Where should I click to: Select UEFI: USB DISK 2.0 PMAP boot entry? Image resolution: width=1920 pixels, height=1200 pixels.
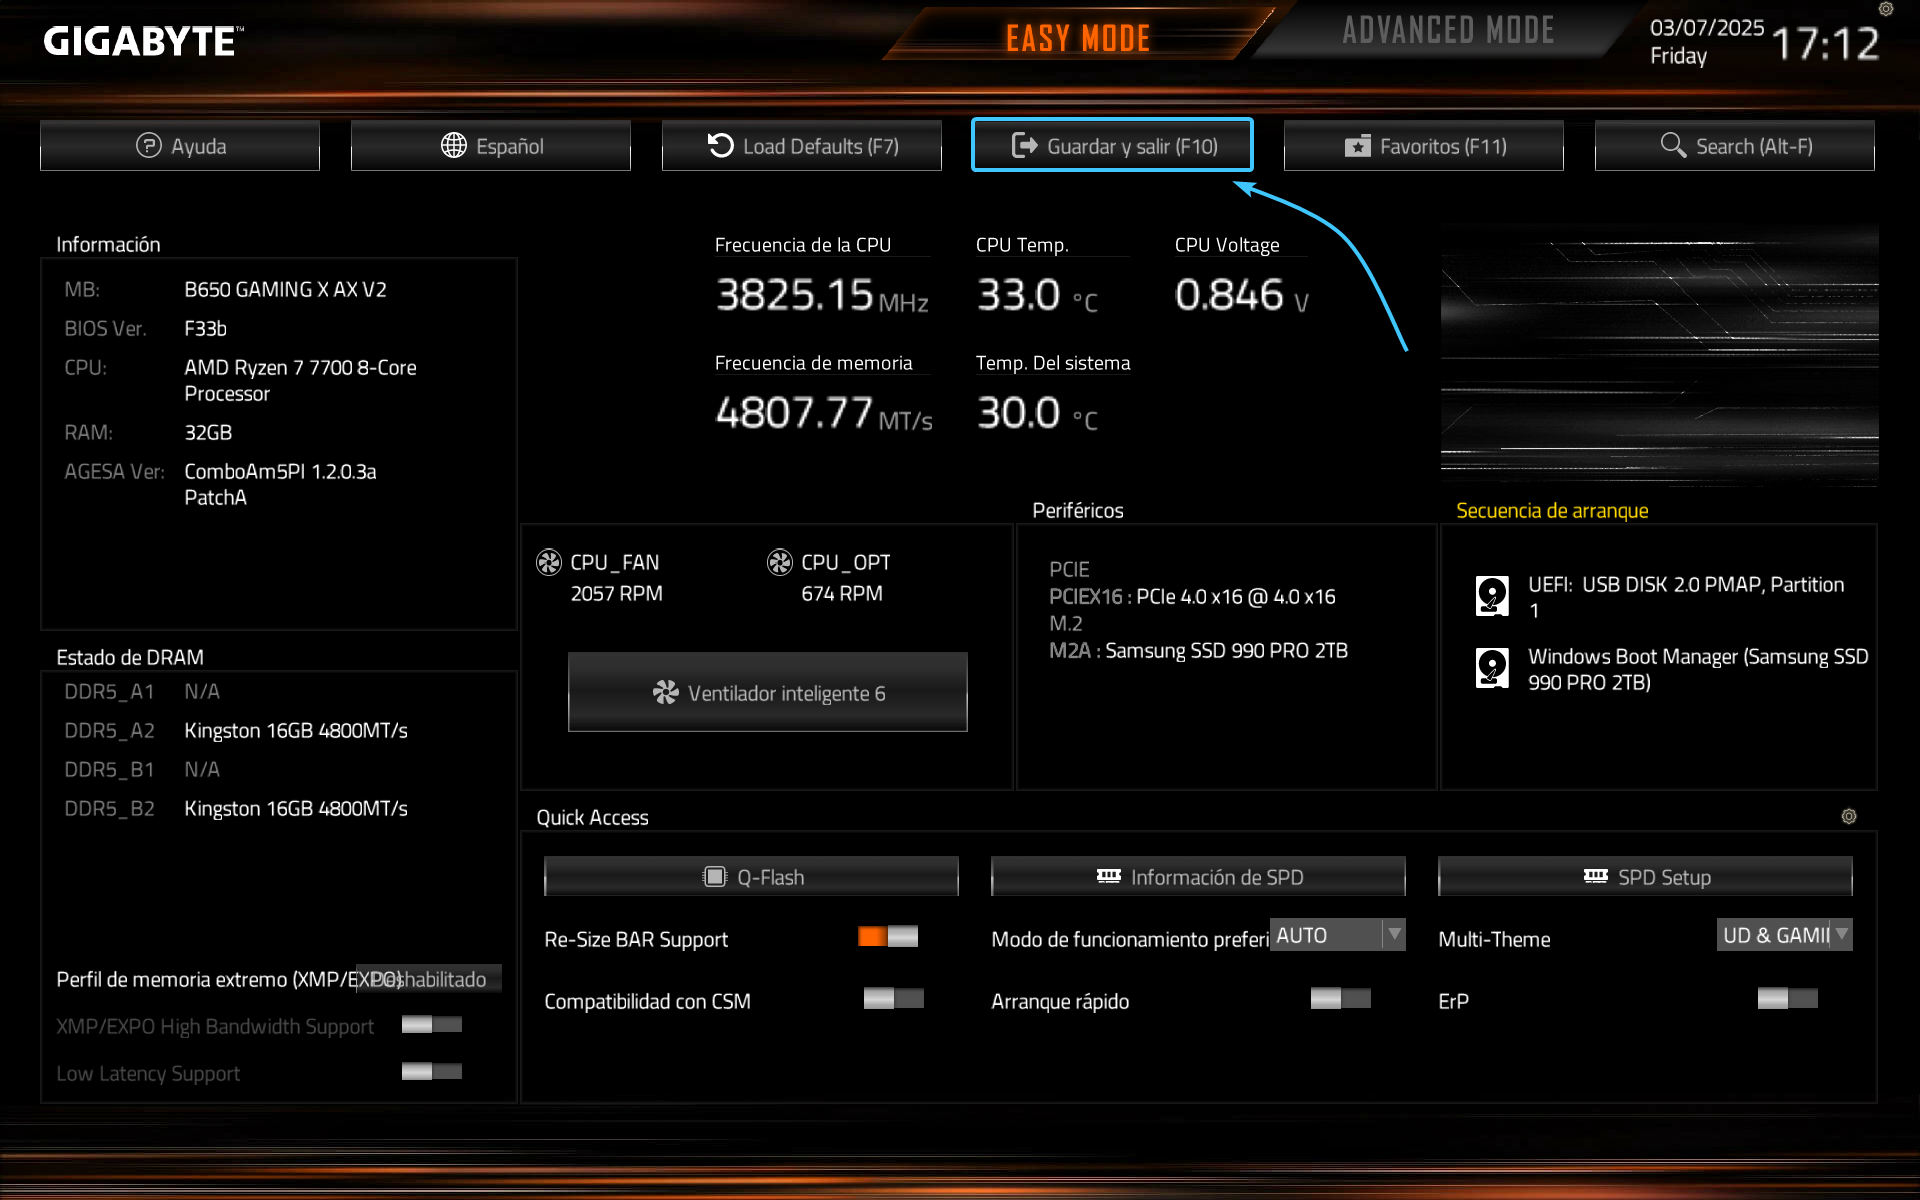1672,597
